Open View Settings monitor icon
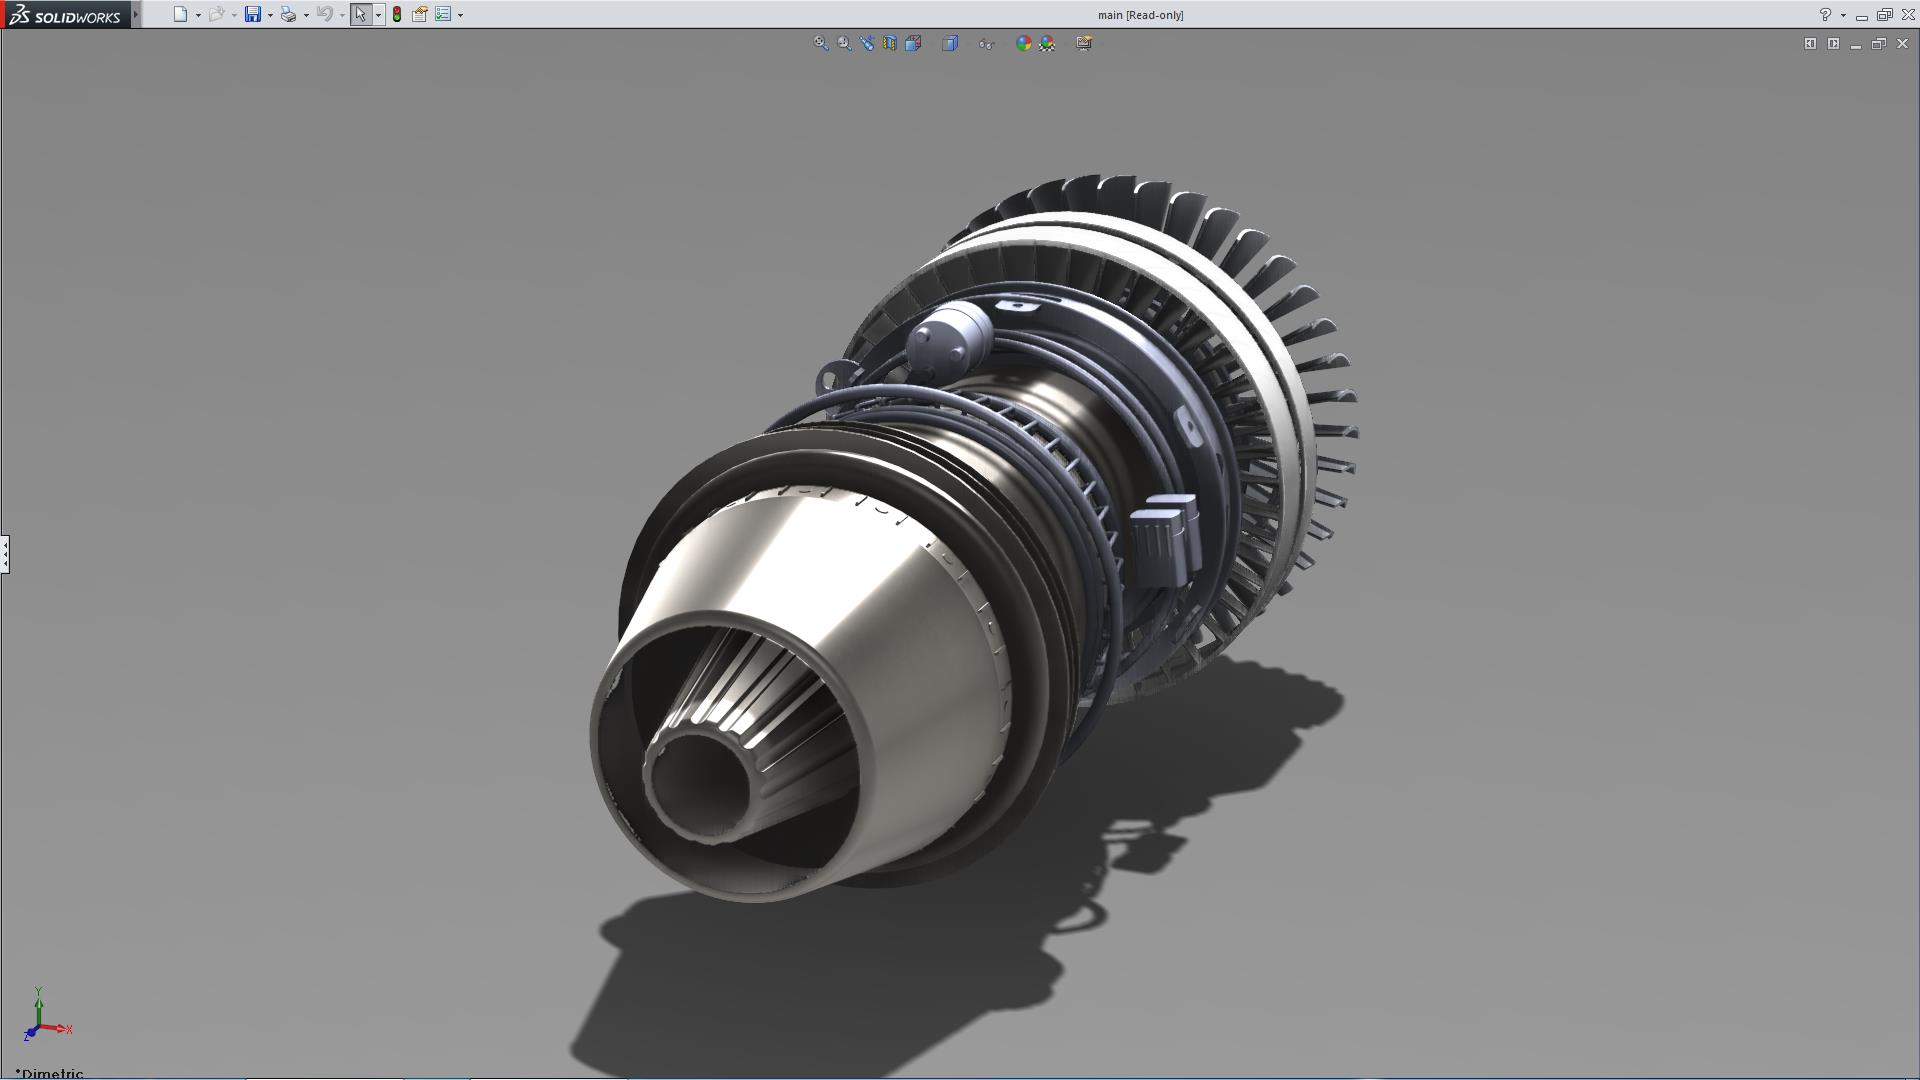Screen dimensions: 1920x1080 [x=1084, y=43]
